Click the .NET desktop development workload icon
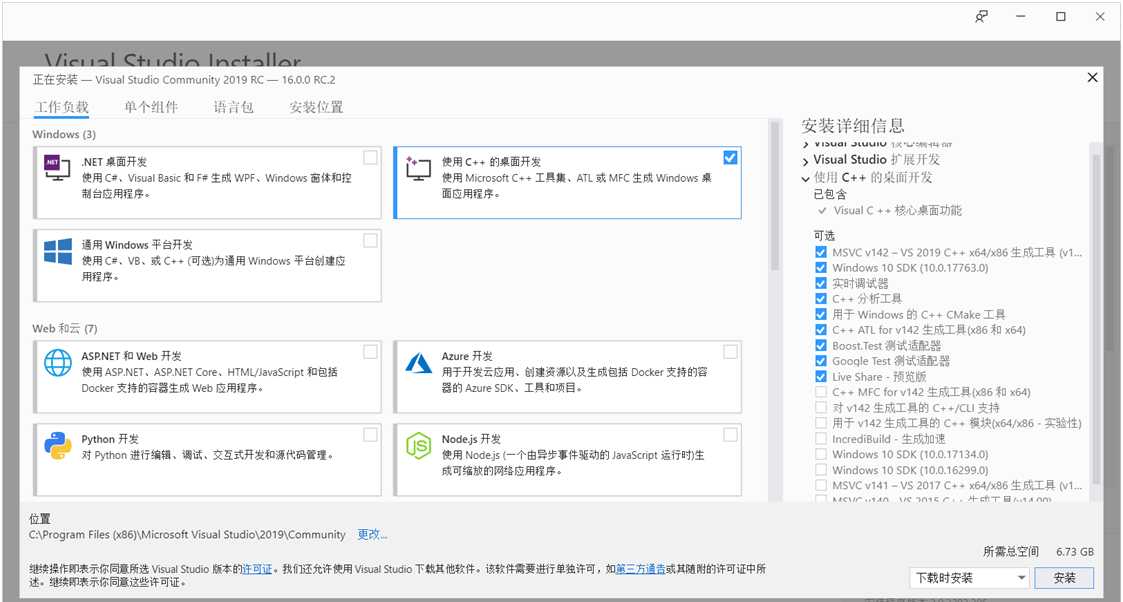The image size is (1123, 602). [57, 168]
